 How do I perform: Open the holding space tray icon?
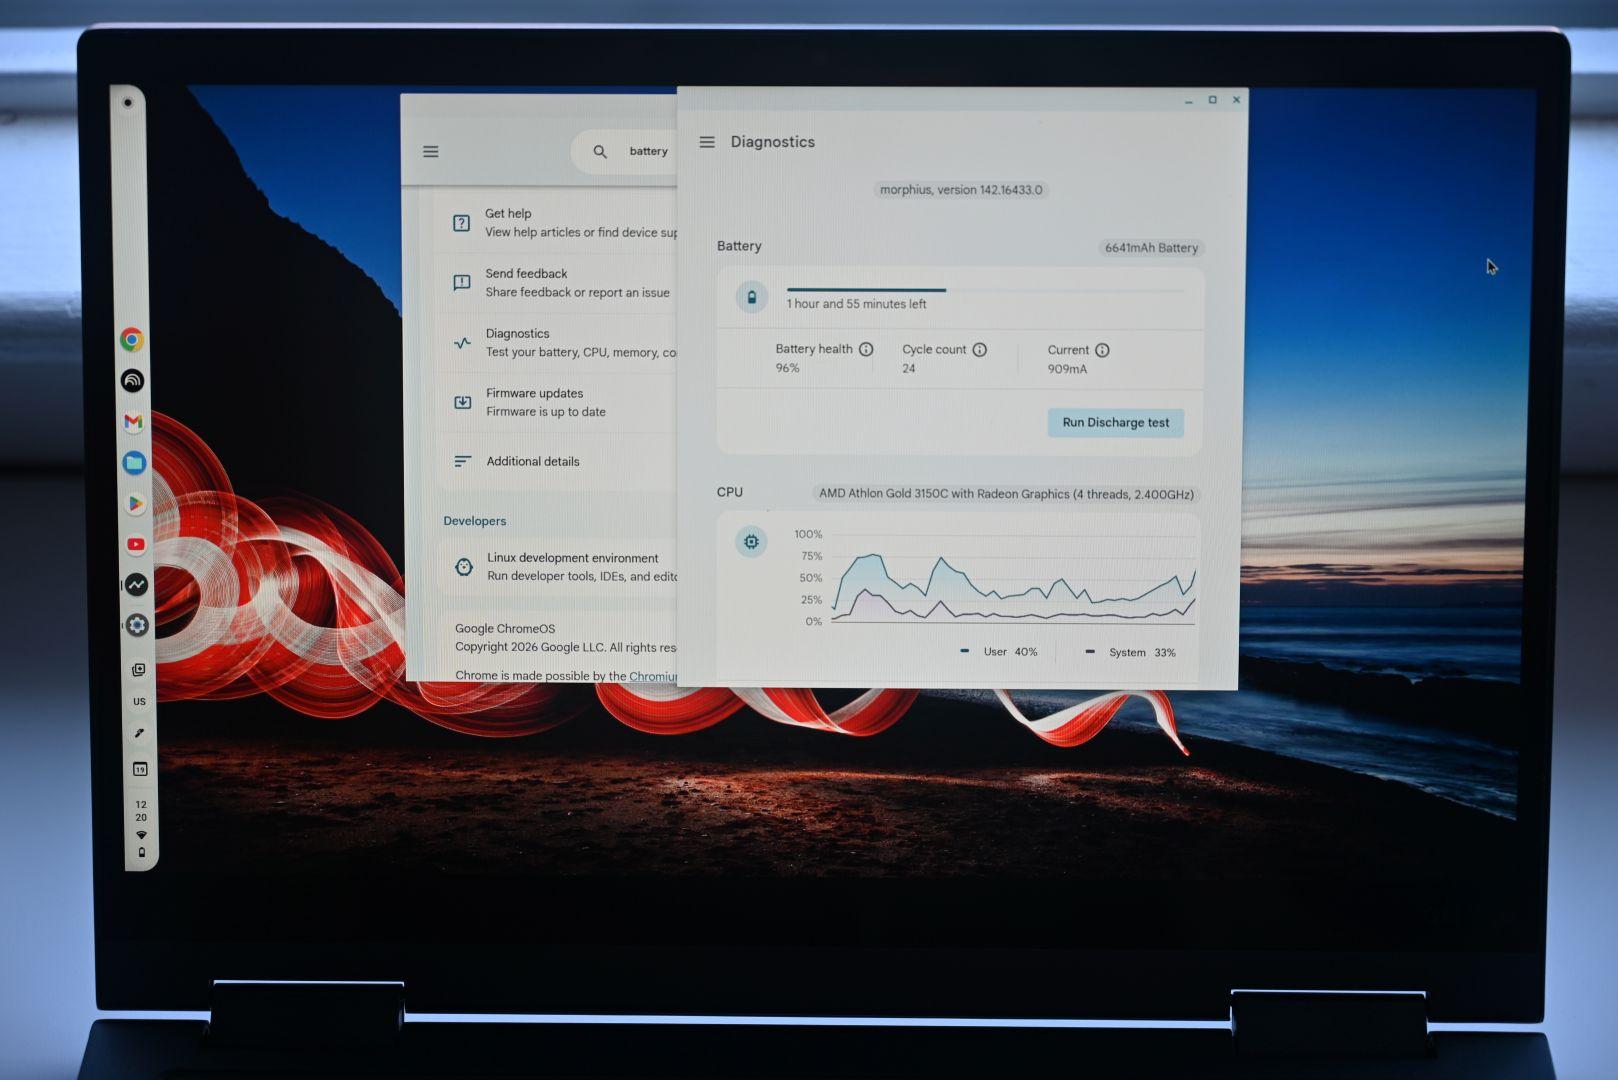click(x=139, y=670)
